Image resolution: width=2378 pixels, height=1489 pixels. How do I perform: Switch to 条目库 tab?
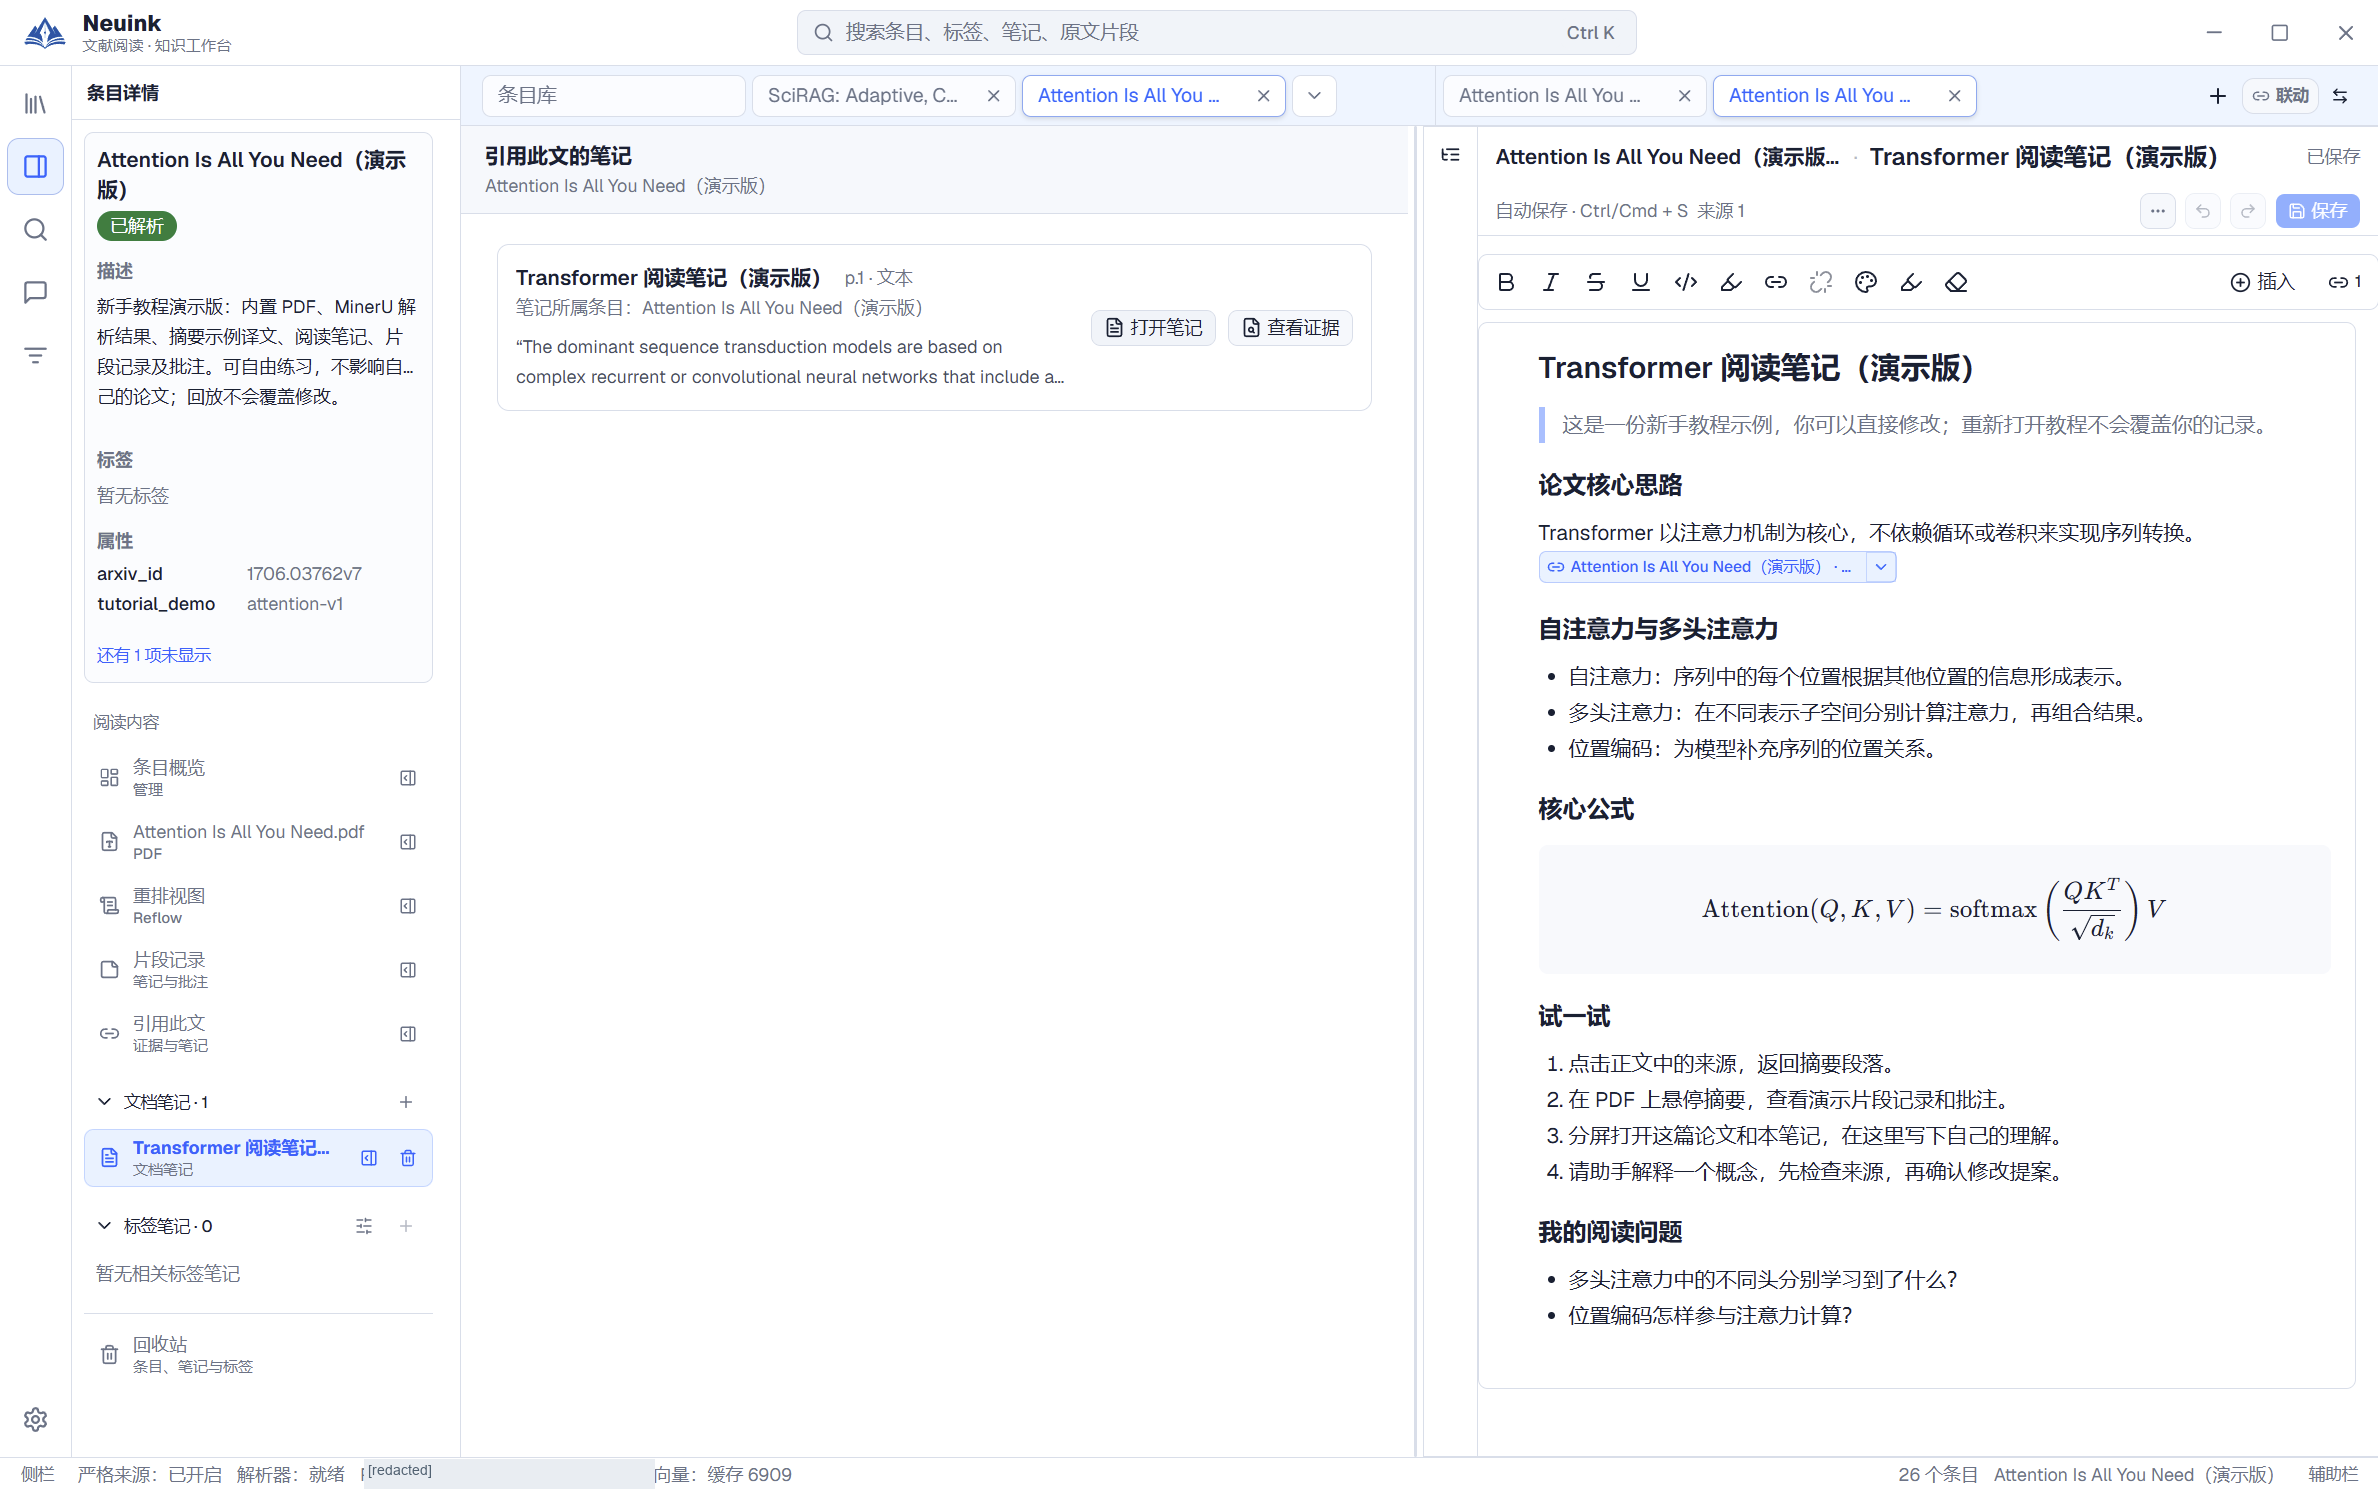pyautogui.click(x=614, y=96)
